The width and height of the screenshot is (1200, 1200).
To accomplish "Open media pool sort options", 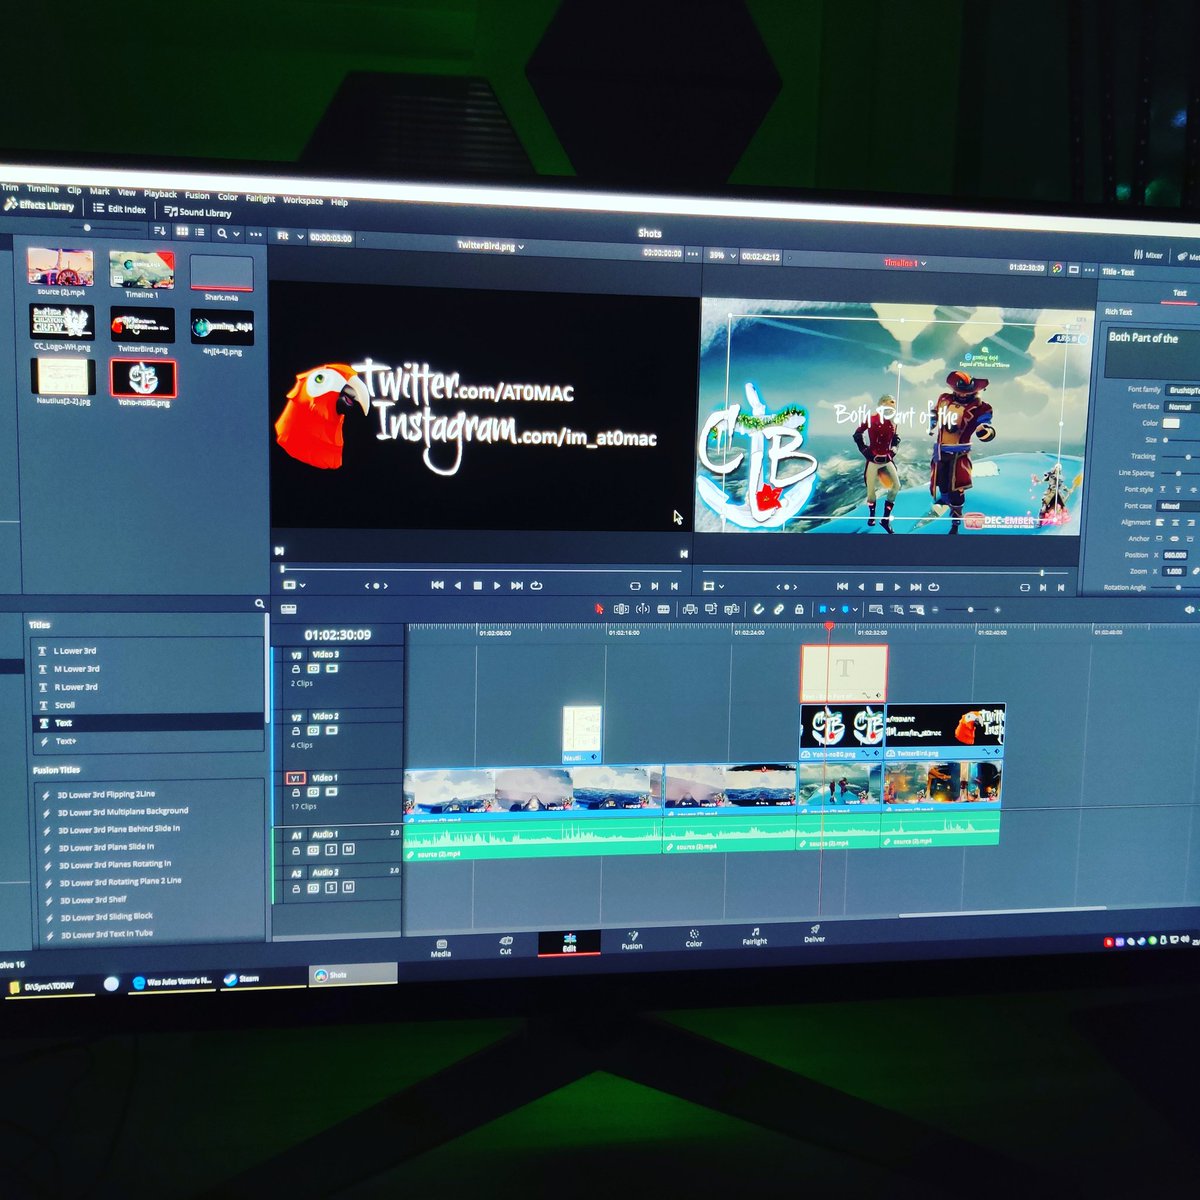I will tap(160, 230).
